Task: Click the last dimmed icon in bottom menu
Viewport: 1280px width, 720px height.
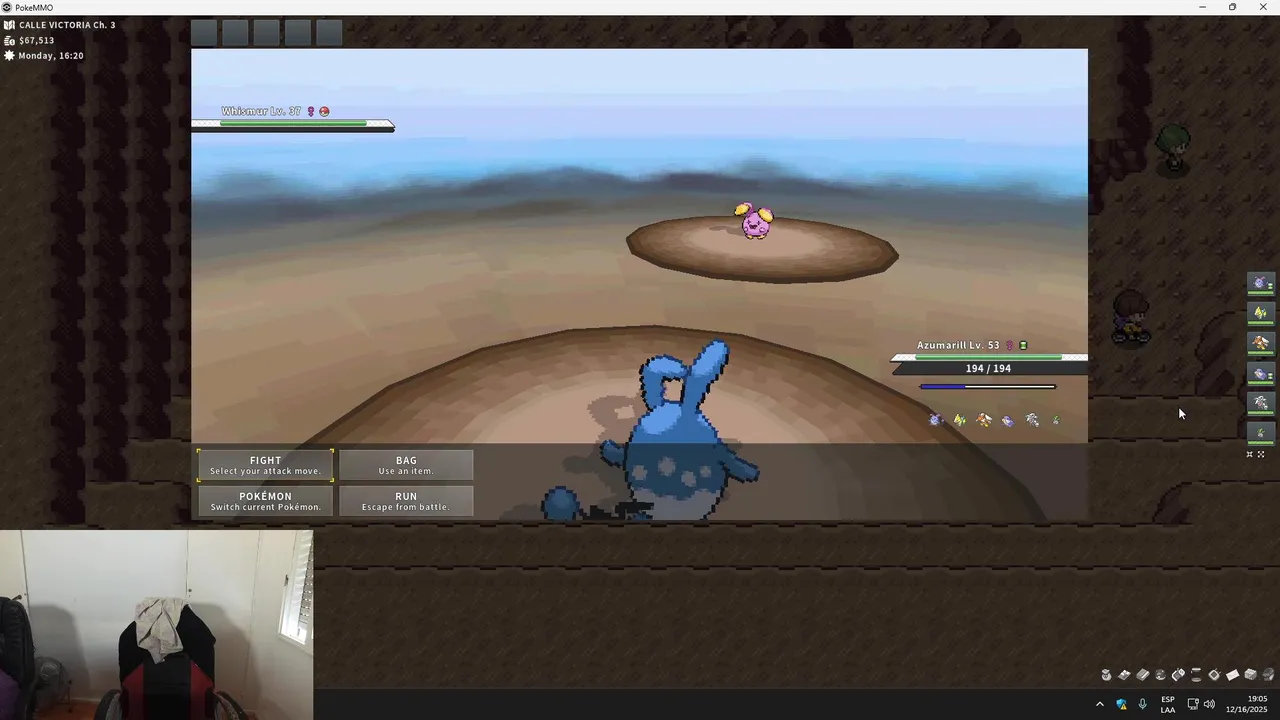Action: (1269, 675)
